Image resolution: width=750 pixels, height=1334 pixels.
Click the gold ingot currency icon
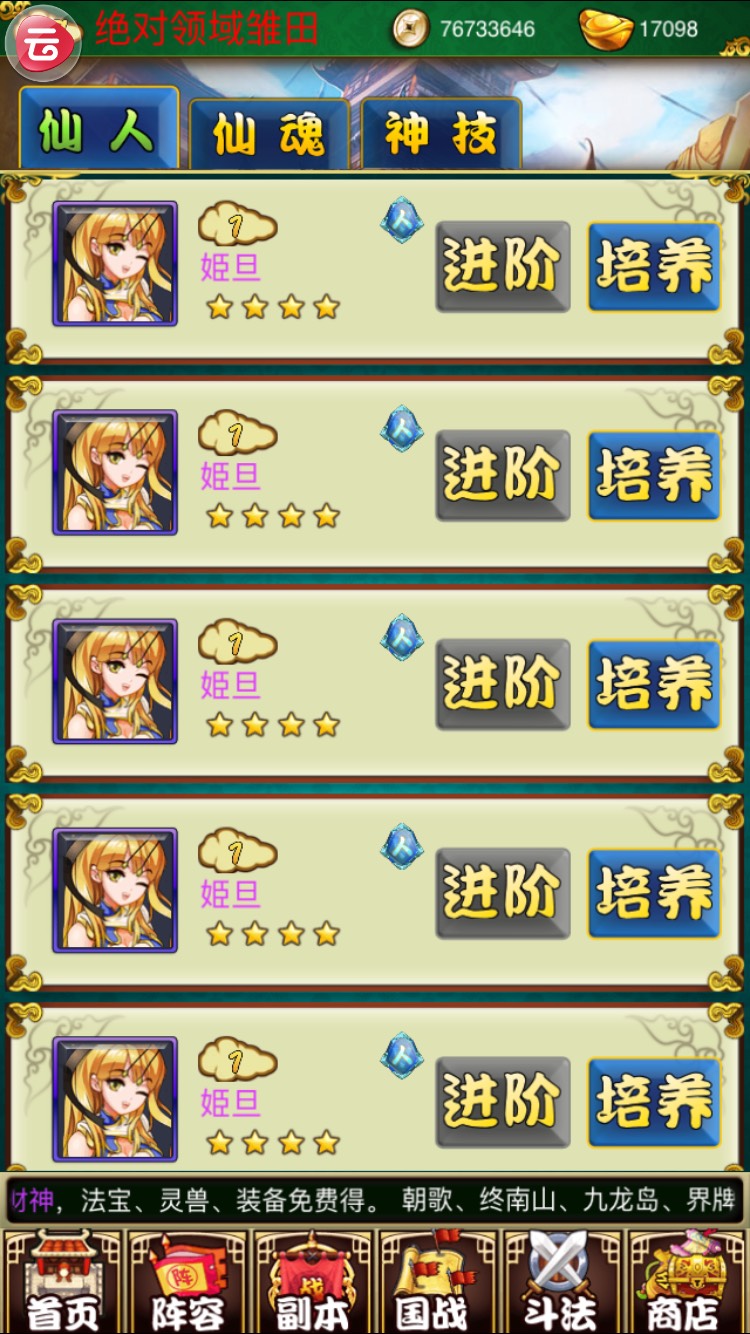tap(606, 29)
